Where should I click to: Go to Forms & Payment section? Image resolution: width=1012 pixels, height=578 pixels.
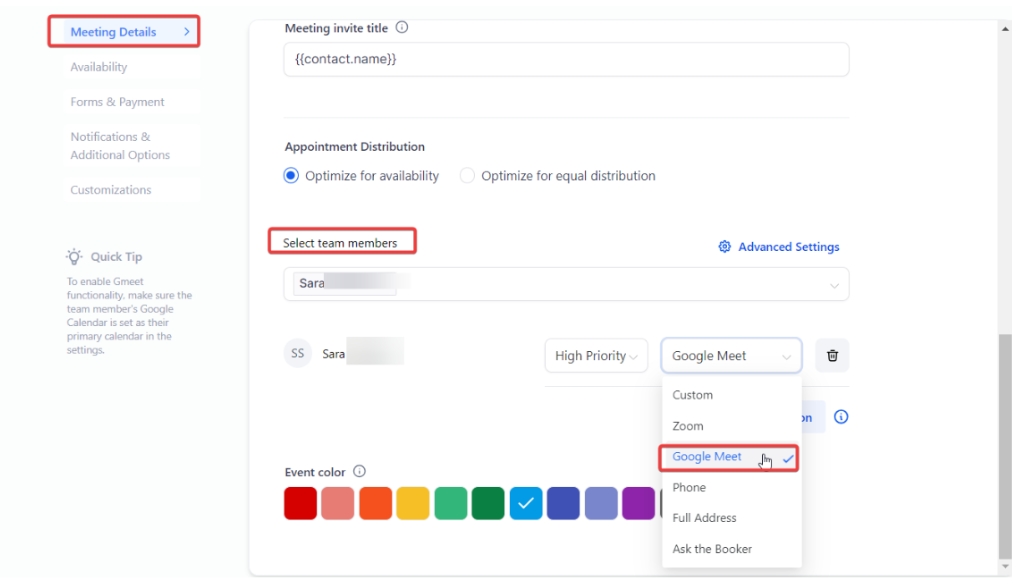coord(117,102)
